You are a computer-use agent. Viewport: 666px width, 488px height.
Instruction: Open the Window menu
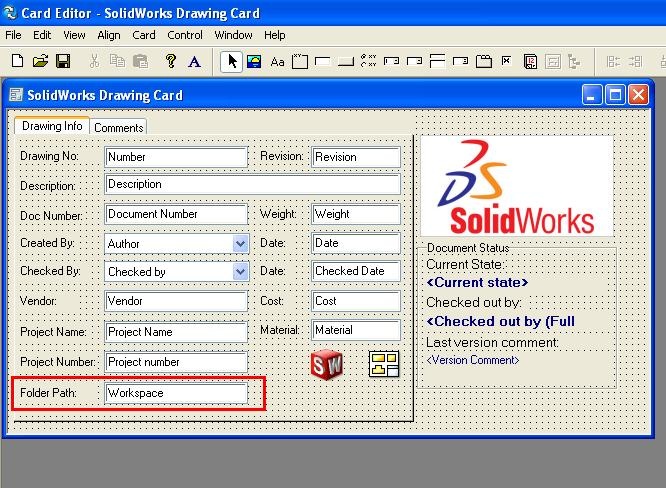click(233, 35)
